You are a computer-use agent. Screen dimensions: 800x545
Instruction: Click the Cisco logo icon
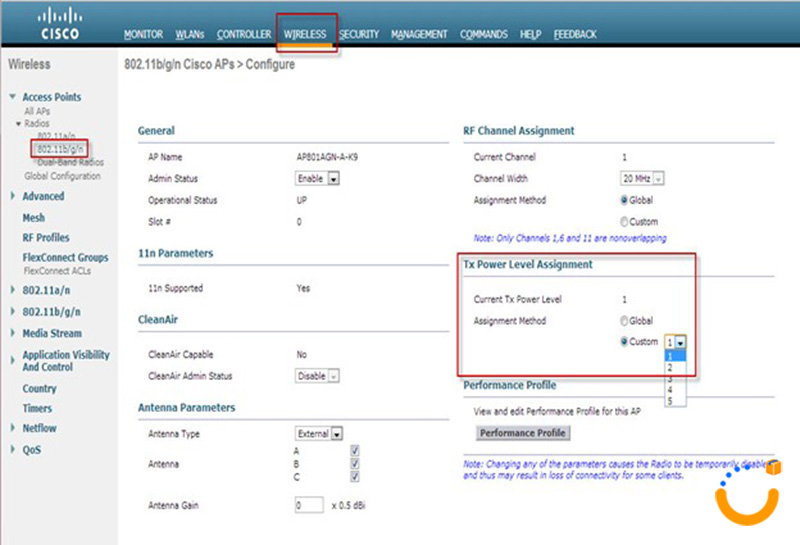[61, 24]
